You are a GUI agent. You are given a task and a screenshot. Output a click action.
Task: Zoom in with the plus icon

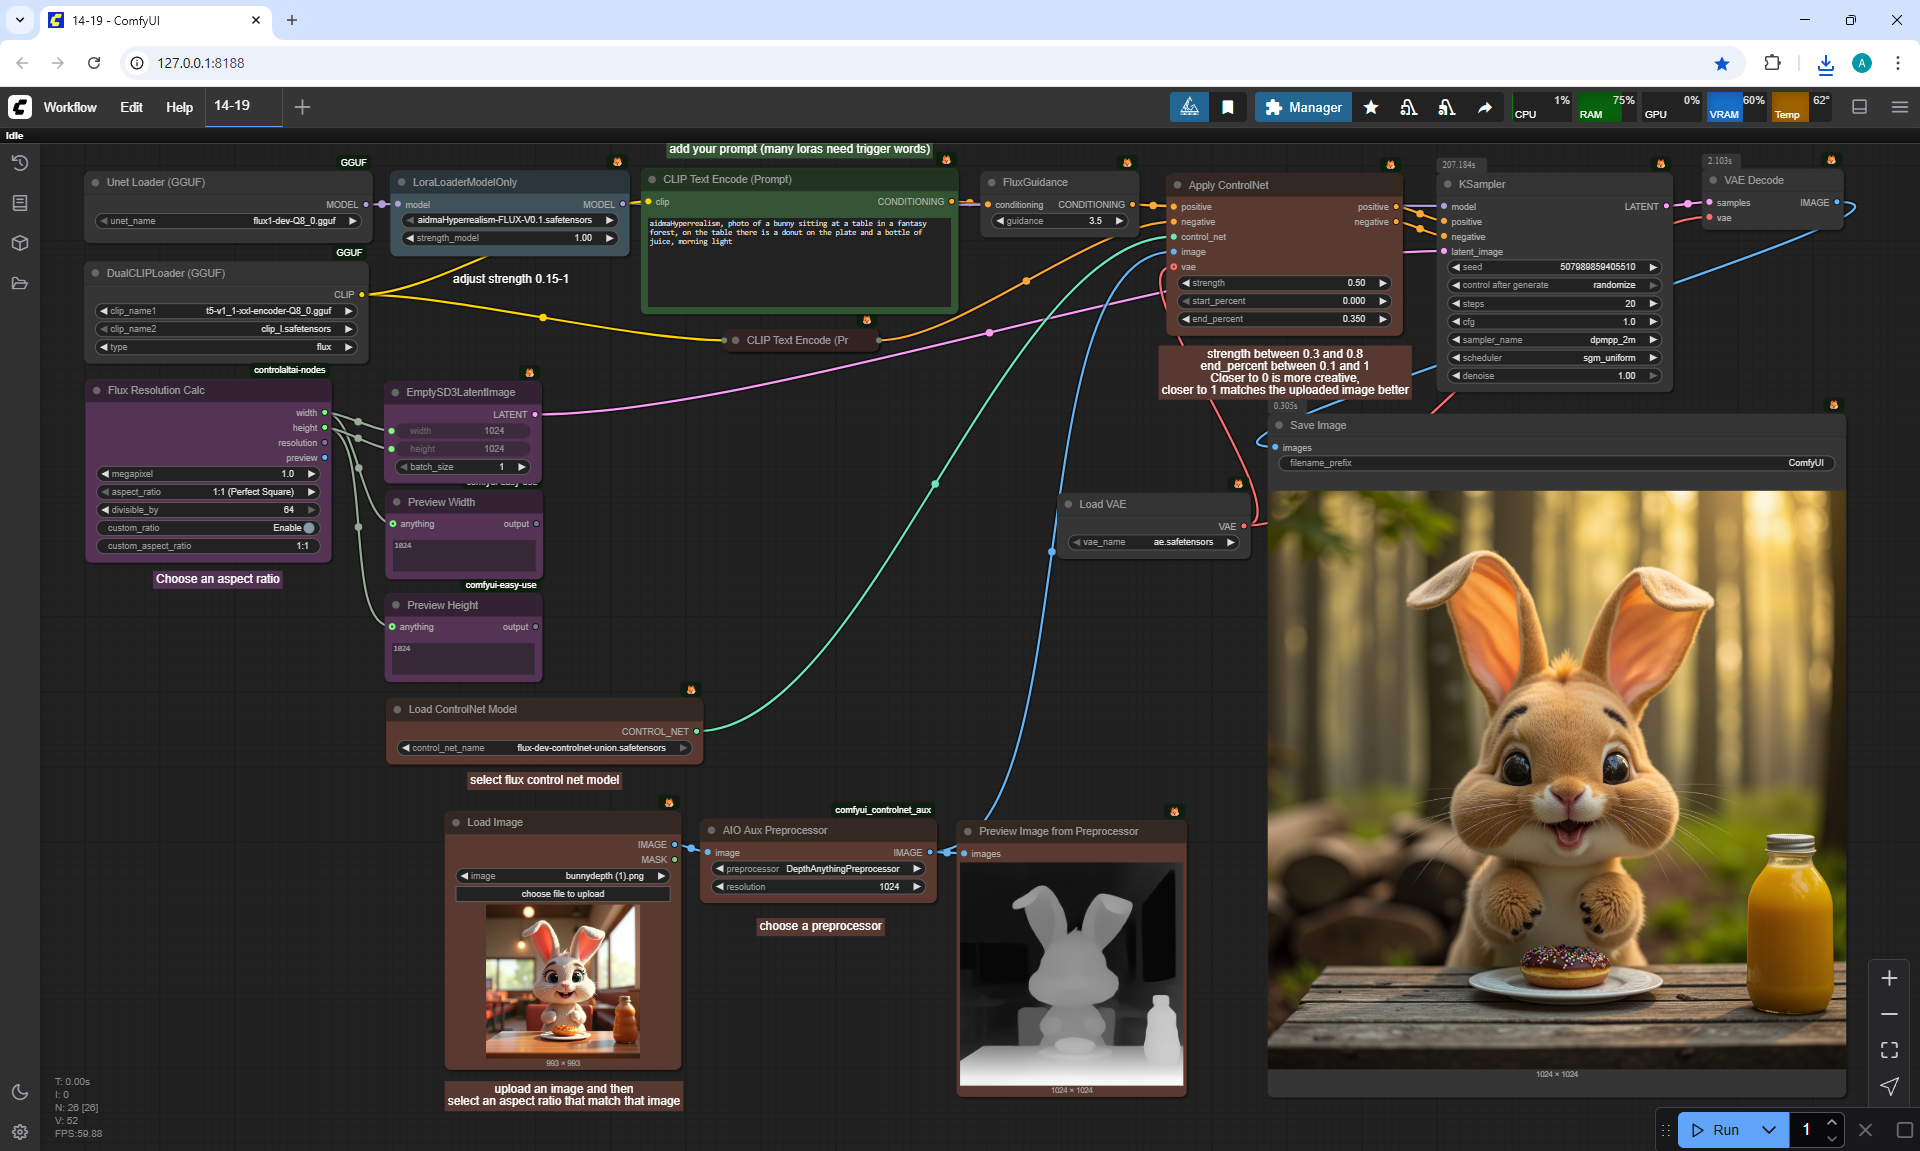[x=1889, y=978]
